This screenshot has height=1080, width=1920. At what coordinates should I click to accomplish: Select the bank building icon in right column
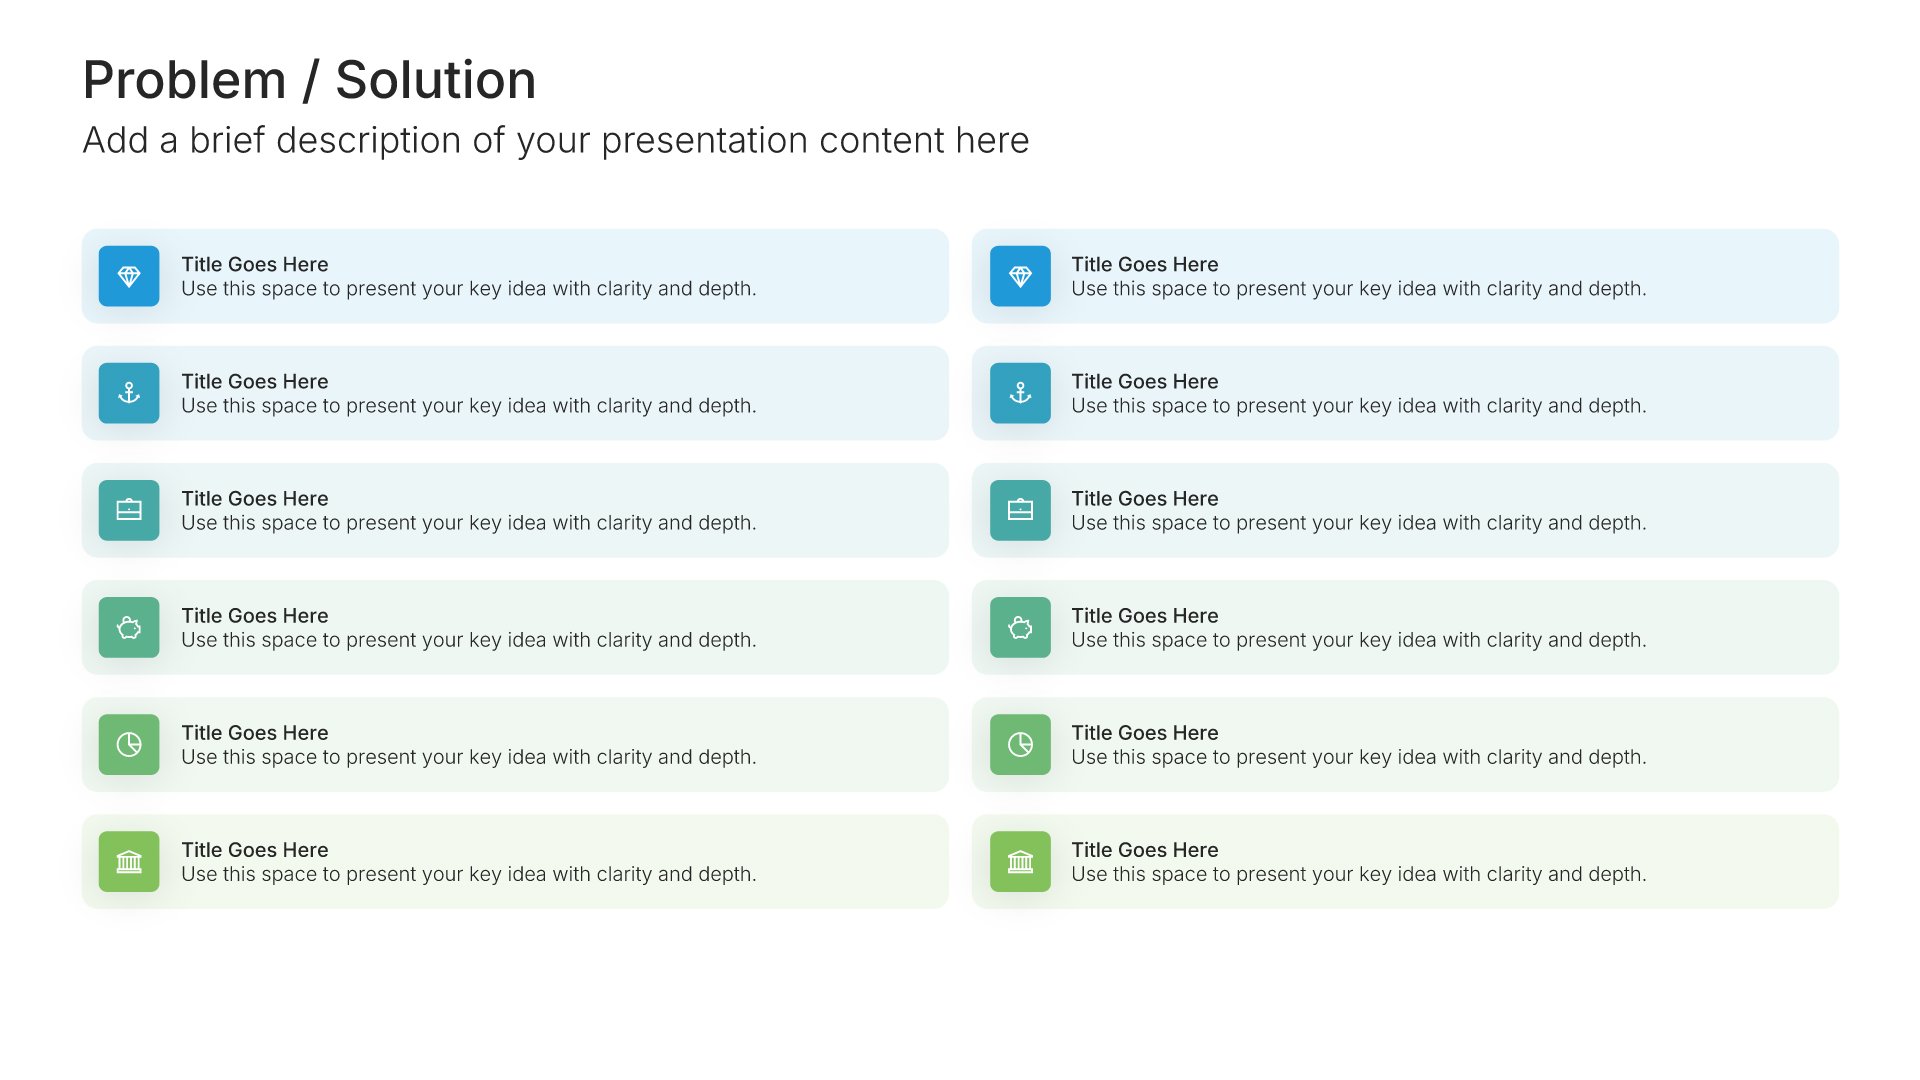[1020, 861]
